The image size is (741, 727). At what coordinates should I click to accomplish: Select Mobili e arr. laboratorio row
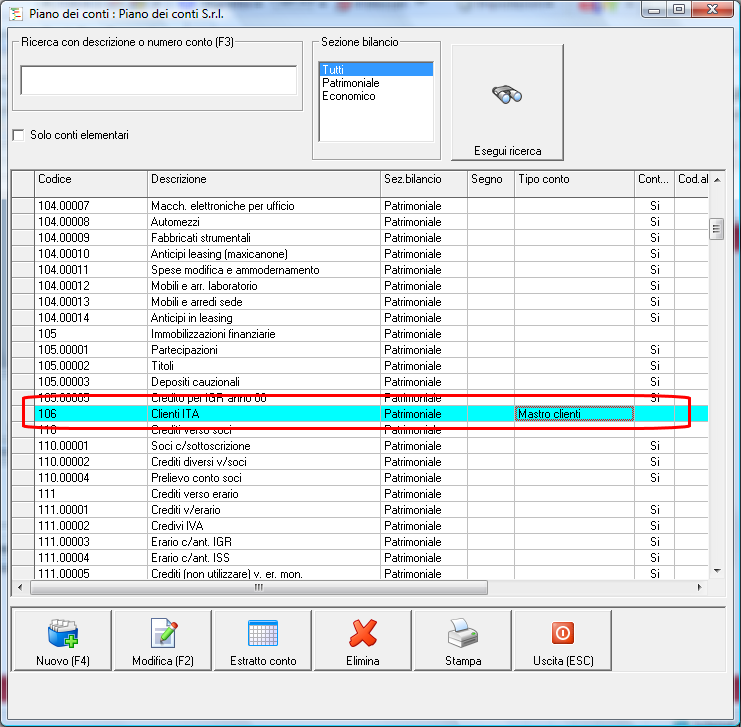[x=360, y=286]
